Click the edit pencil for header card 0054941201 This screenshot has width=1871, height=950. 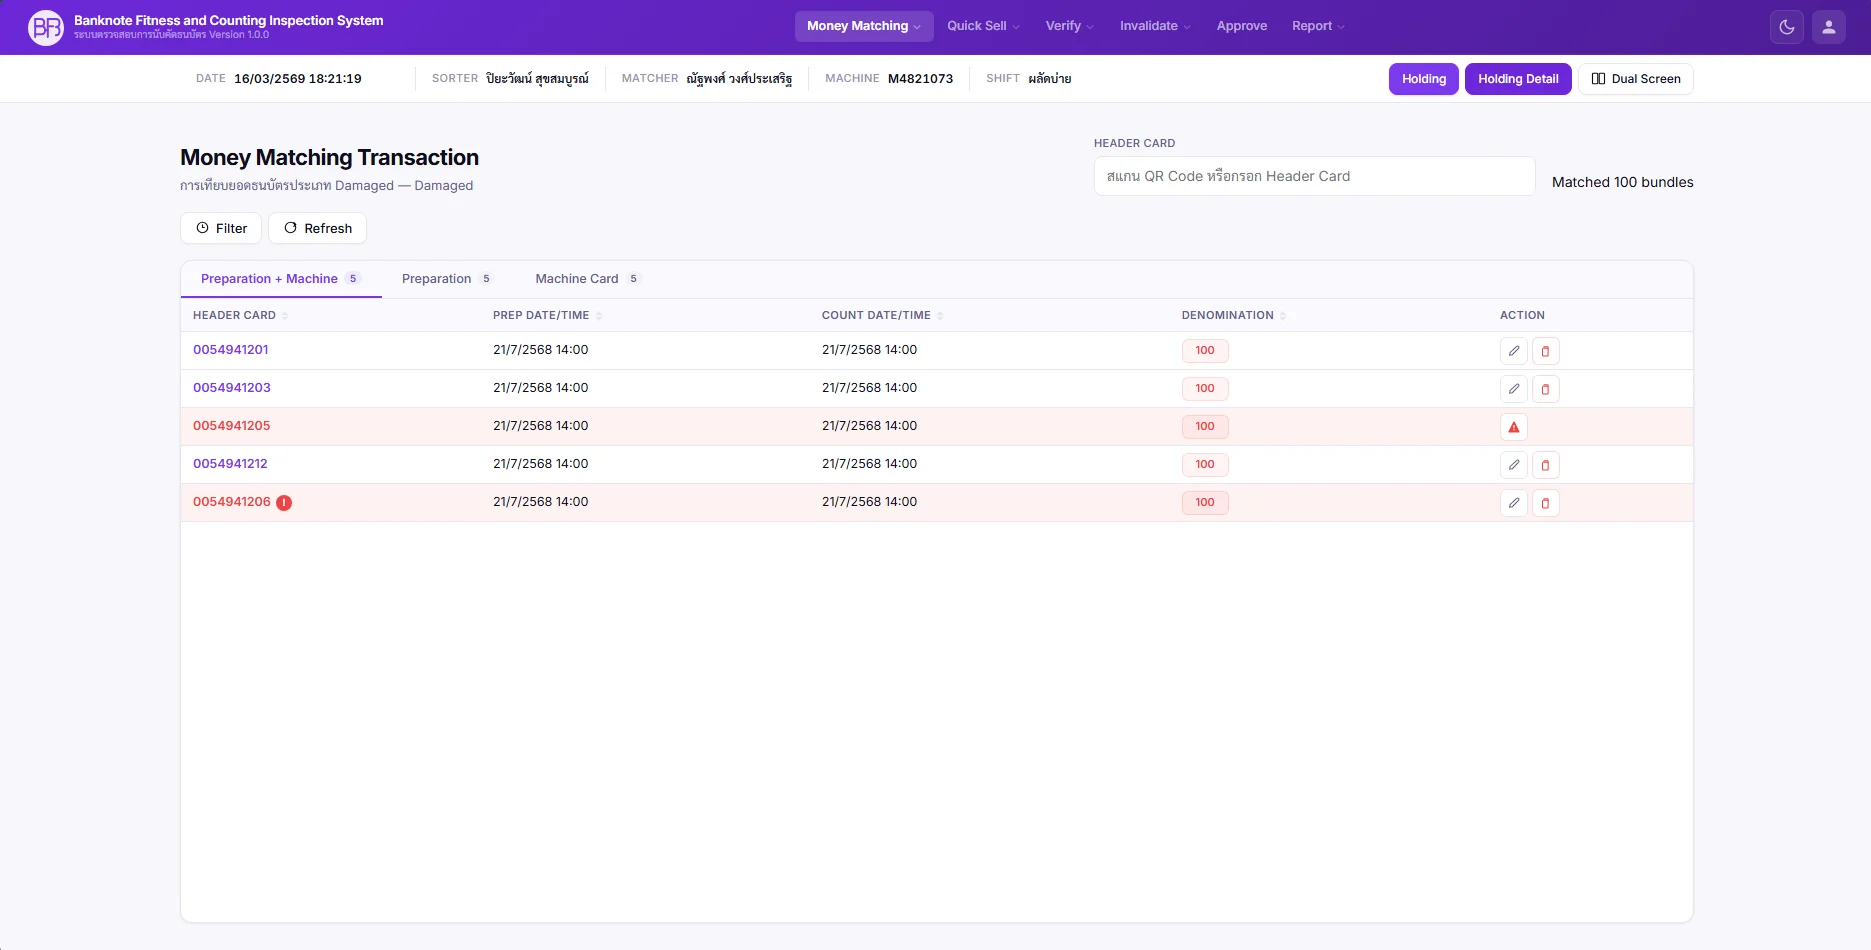(x=1513, y=351)
